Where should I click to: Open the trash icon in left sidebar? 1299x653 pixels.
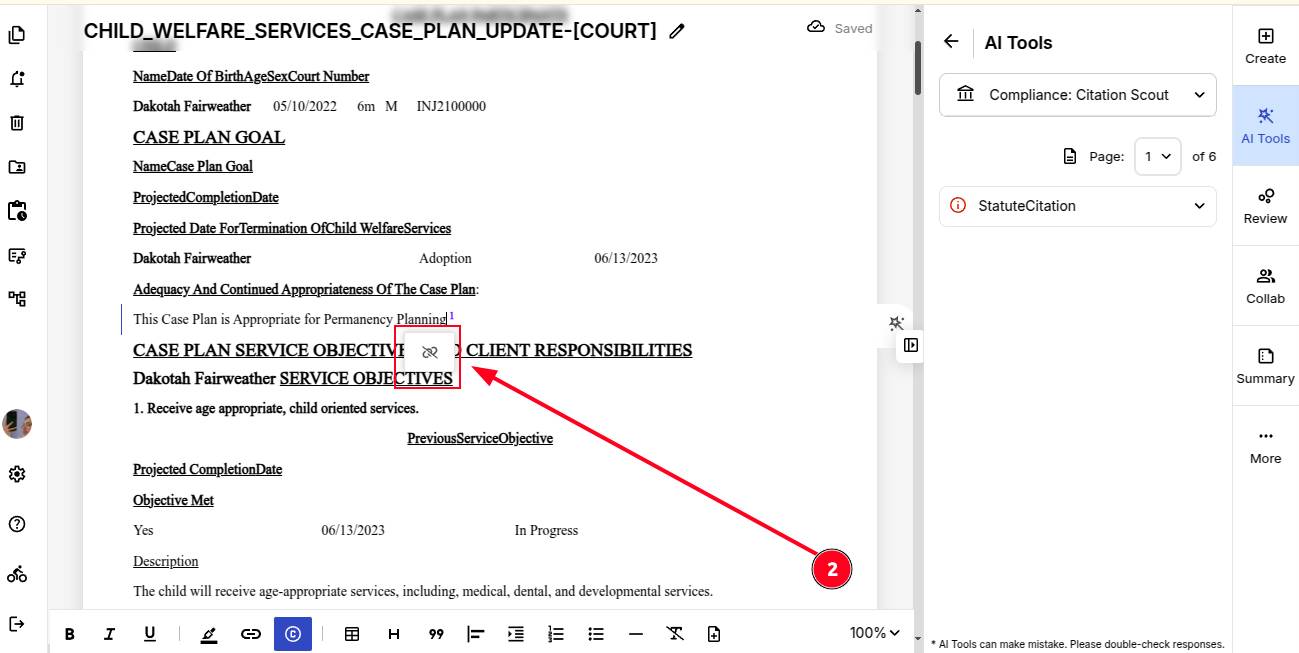click(x=17, y=123)
